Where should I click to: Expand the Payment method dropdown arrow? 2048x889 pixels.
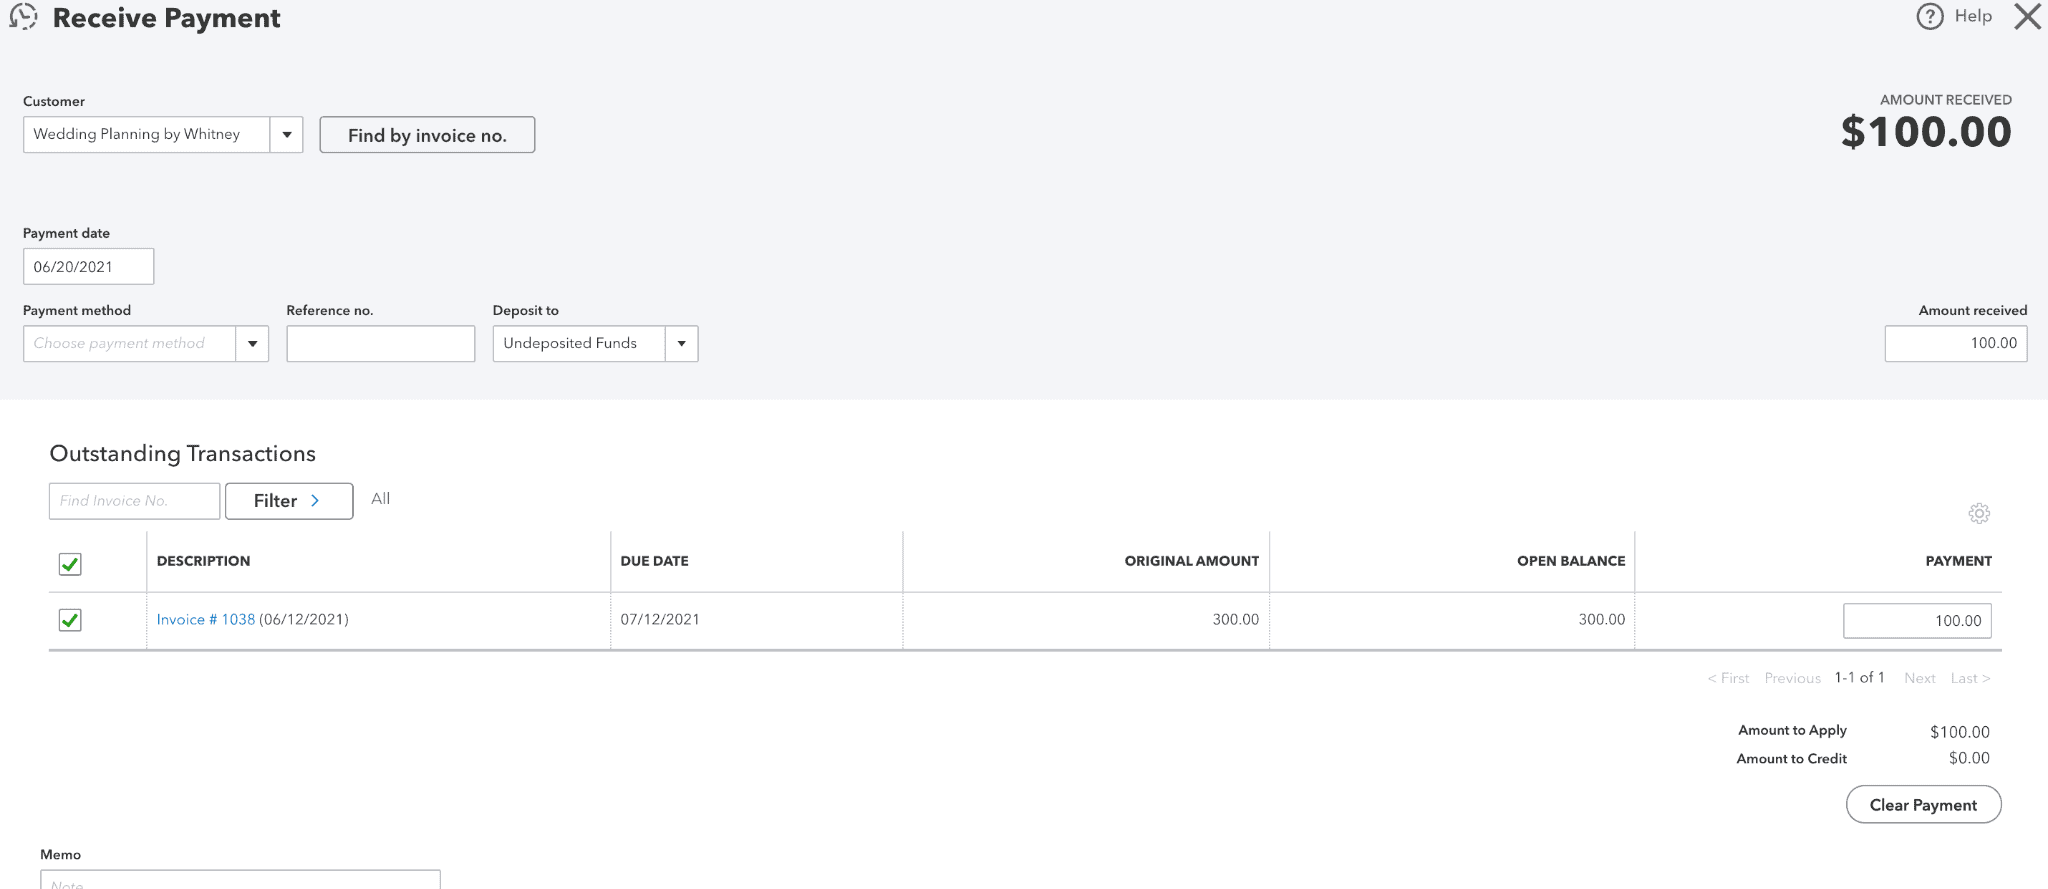point(252,344)
